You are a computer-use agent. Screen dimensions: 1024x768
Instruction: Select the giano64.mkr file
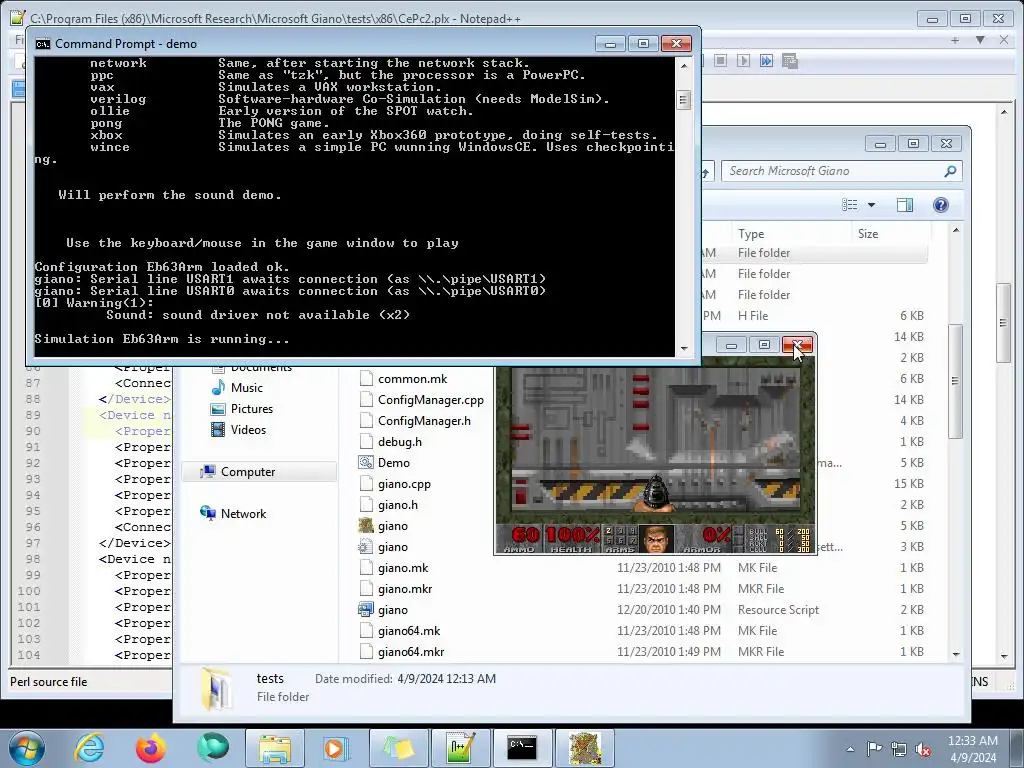(x=411, y=652)
